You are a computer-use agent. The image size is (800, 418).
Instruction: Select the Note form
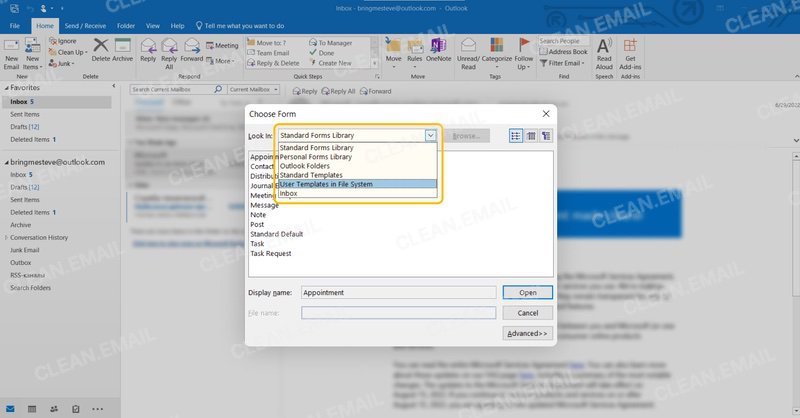(x=258, y=214)
